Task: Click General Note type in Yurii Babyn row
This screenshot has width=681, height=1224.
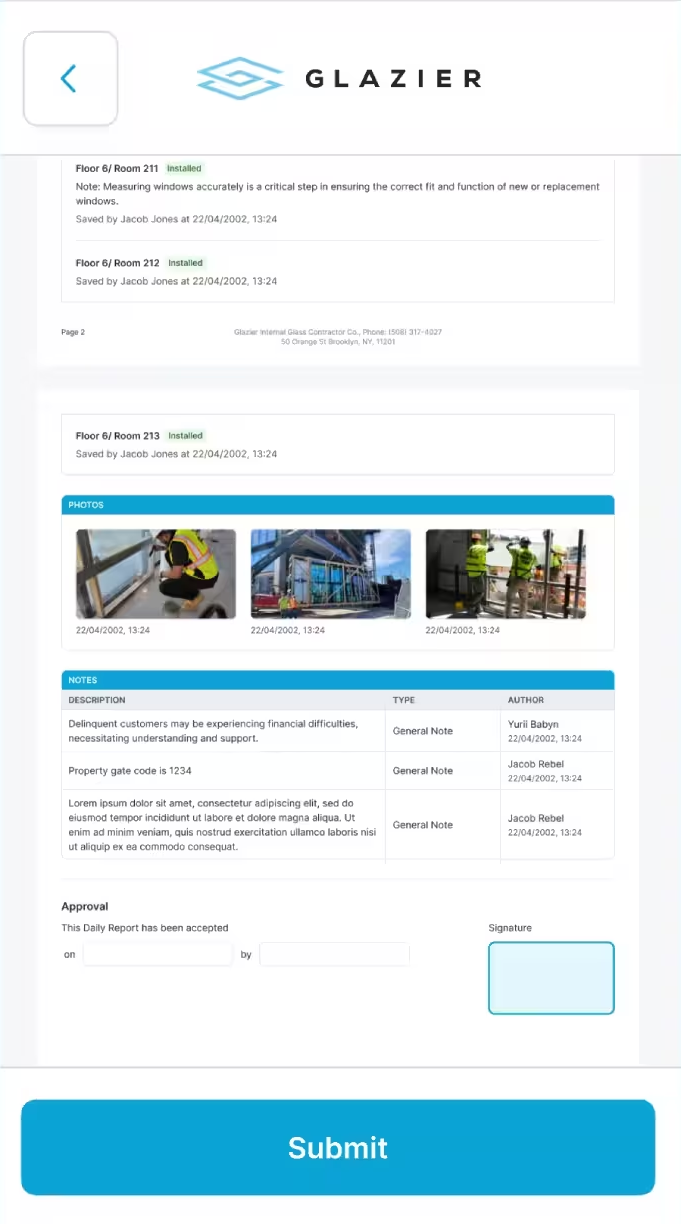Action: click(423, 731)
